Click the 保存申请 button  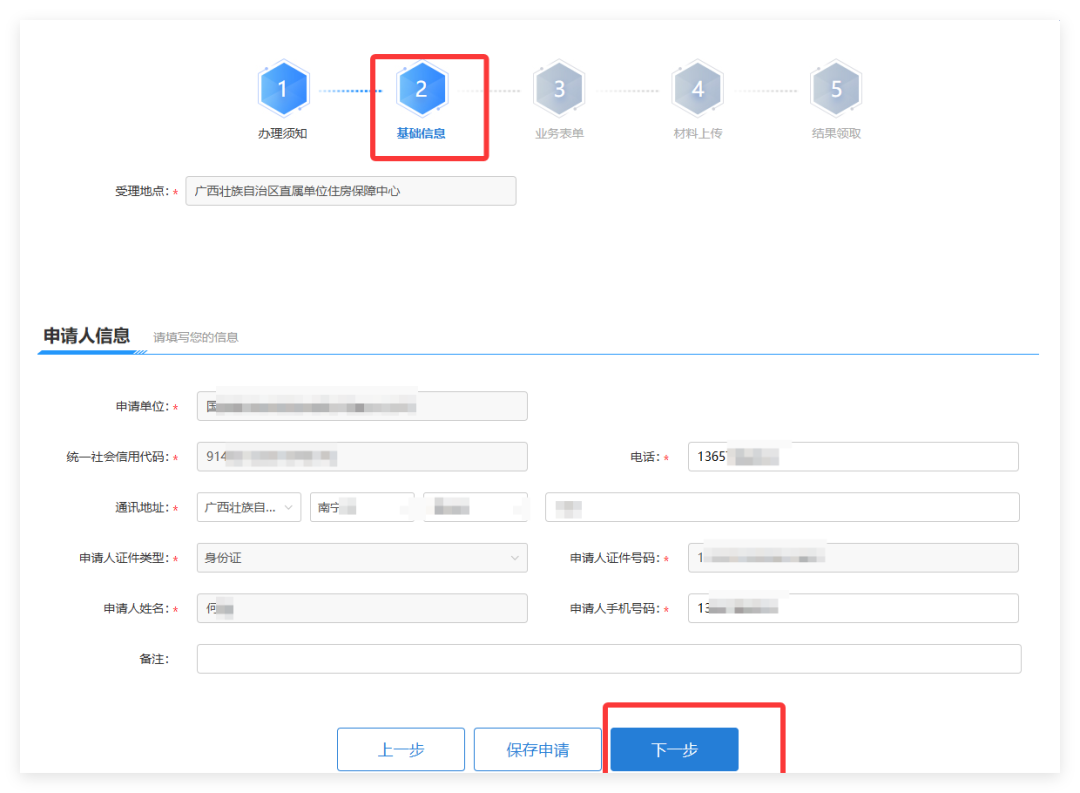537,750
